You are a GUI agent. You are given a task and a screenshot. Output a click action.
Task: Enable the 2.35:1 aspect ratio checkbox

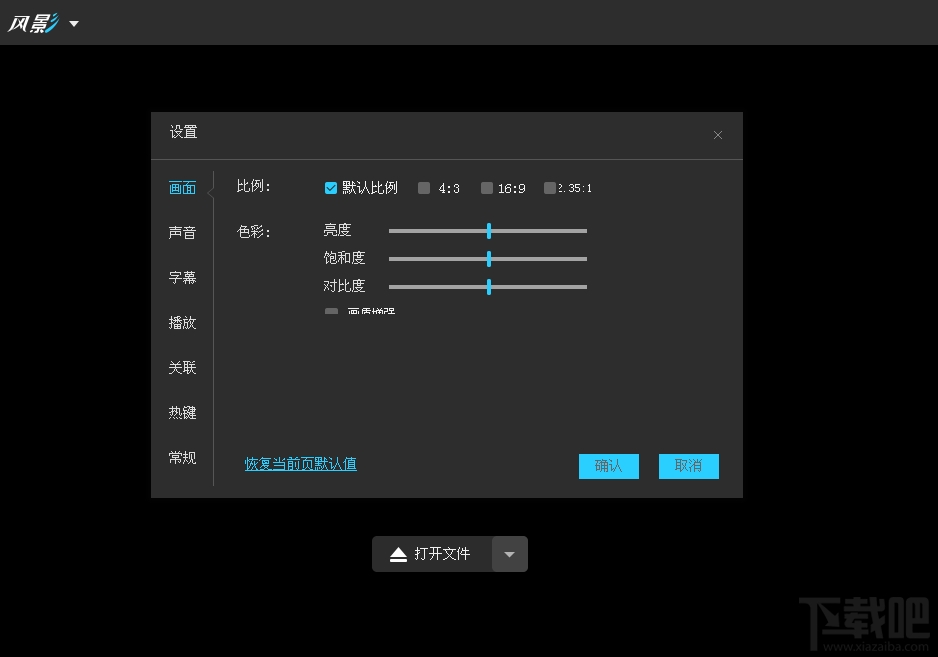pyautogui.click(x=549, y=187)
